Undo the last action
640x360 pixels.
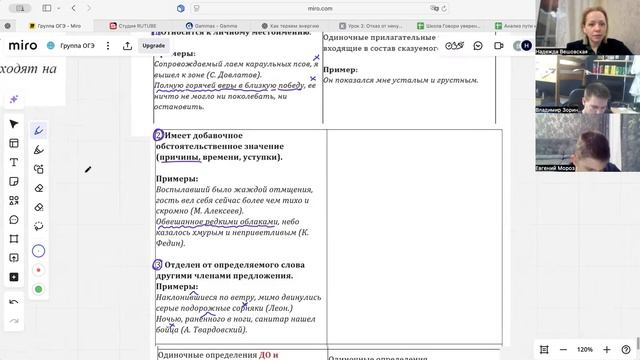[14, 302]
